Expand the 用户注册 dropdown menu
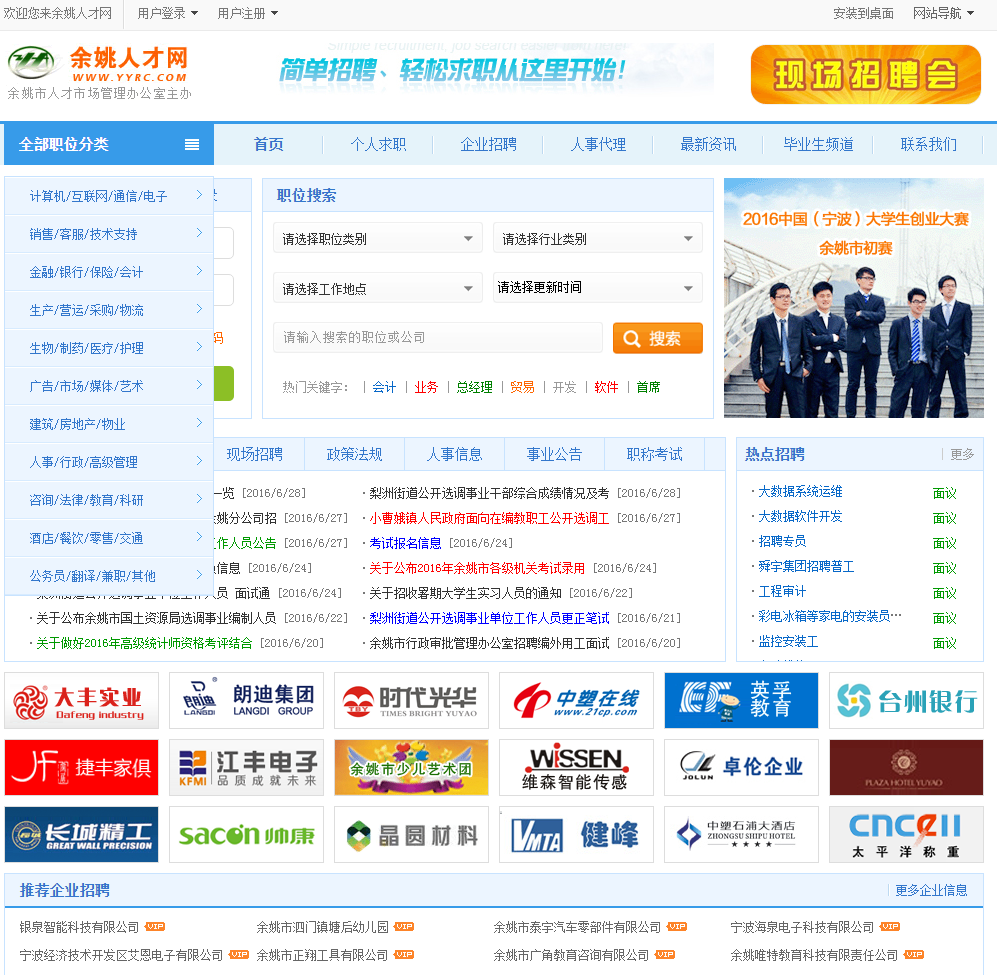This screenshot has height=975, width=997. [x=247, y=13]
